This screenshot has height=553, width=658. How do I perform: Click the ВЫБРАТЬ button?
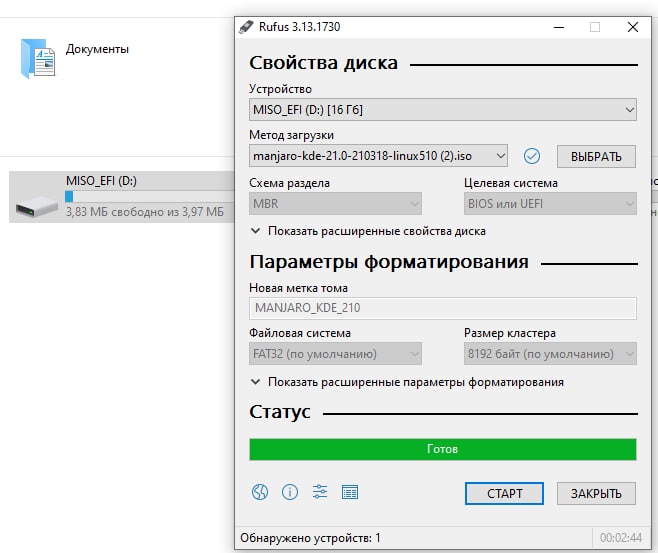coord(596,157)
